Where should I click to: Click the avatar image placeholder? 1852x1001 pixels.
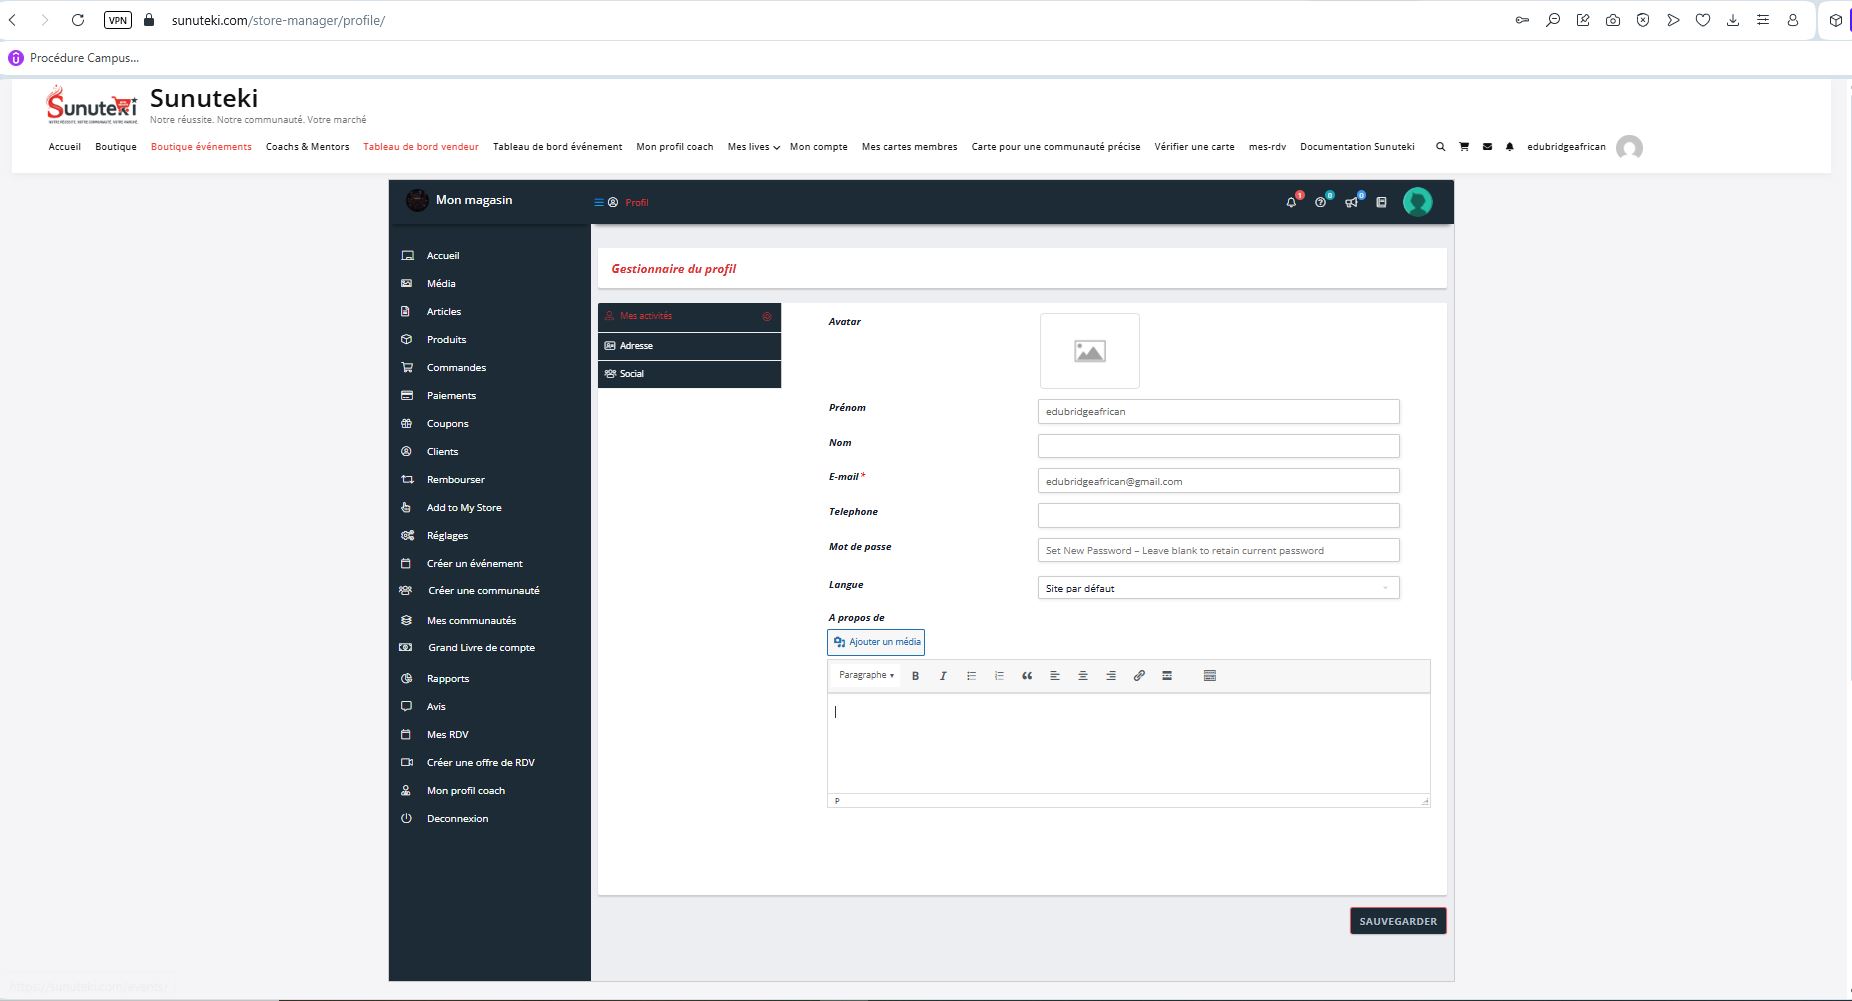pos(1089,351)
